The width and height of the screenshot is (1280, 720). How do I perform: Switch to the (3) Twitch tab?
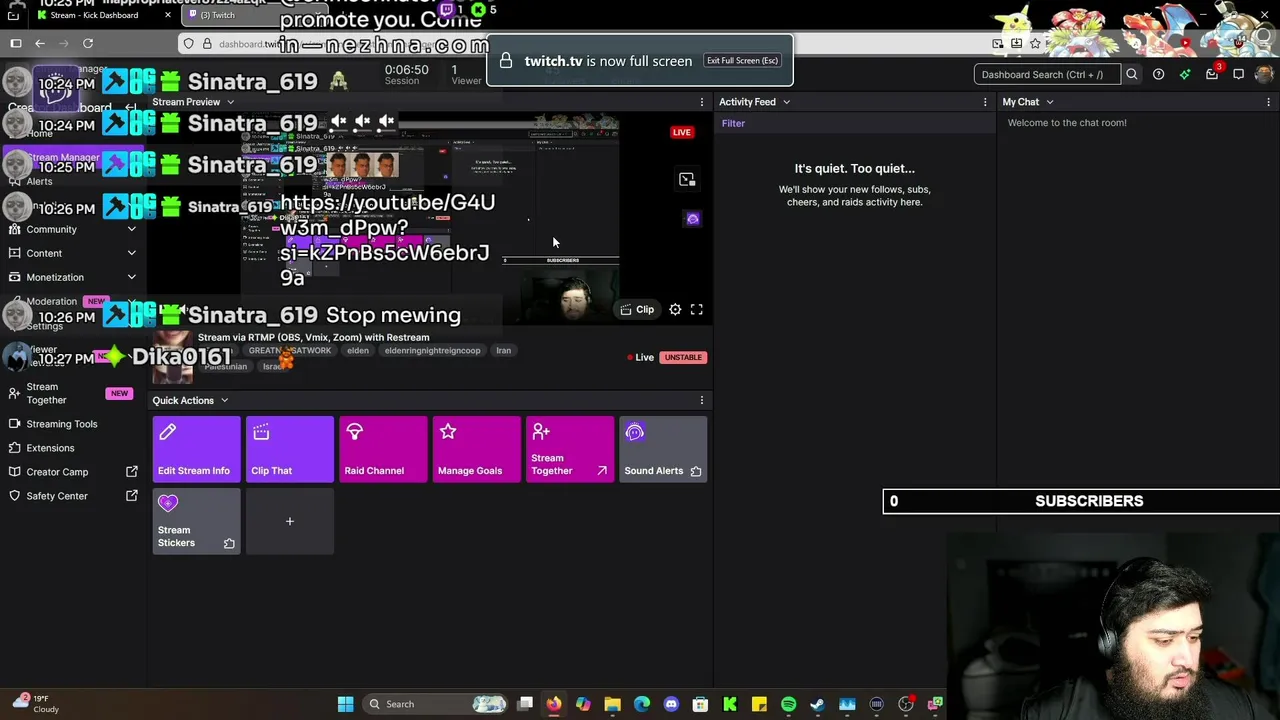pos(217,15)
